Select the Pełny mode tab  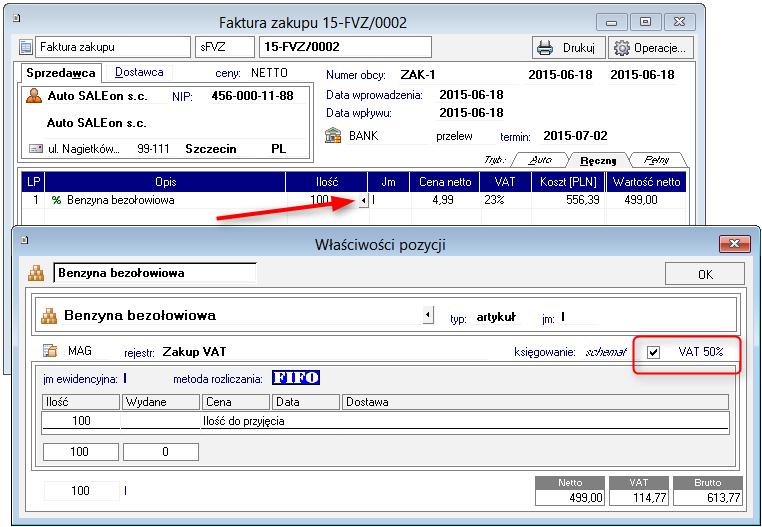657,160
